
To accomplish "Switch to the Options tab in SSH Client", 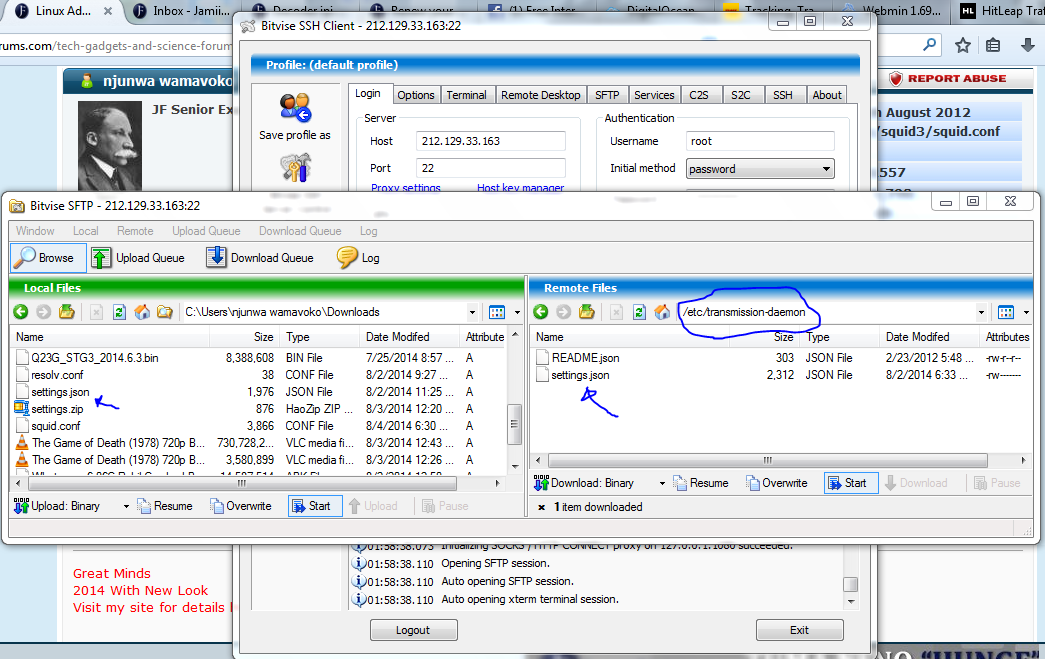I will tap(416, 95).
